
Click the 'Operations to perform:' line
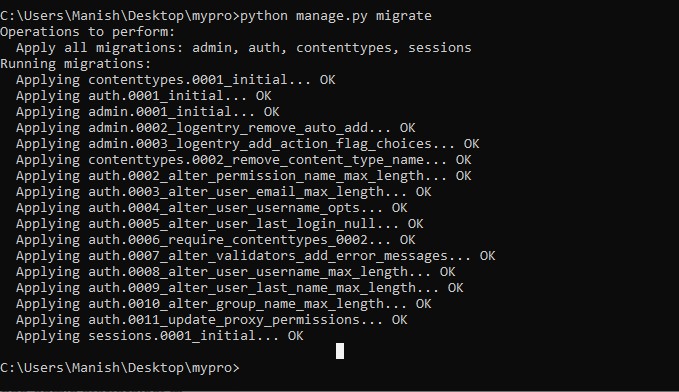point(87,32)
